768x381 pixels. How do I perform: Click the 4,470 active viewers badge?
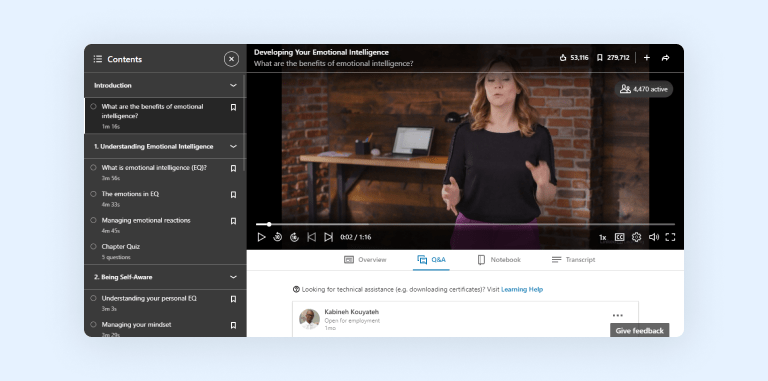[644, 89]
